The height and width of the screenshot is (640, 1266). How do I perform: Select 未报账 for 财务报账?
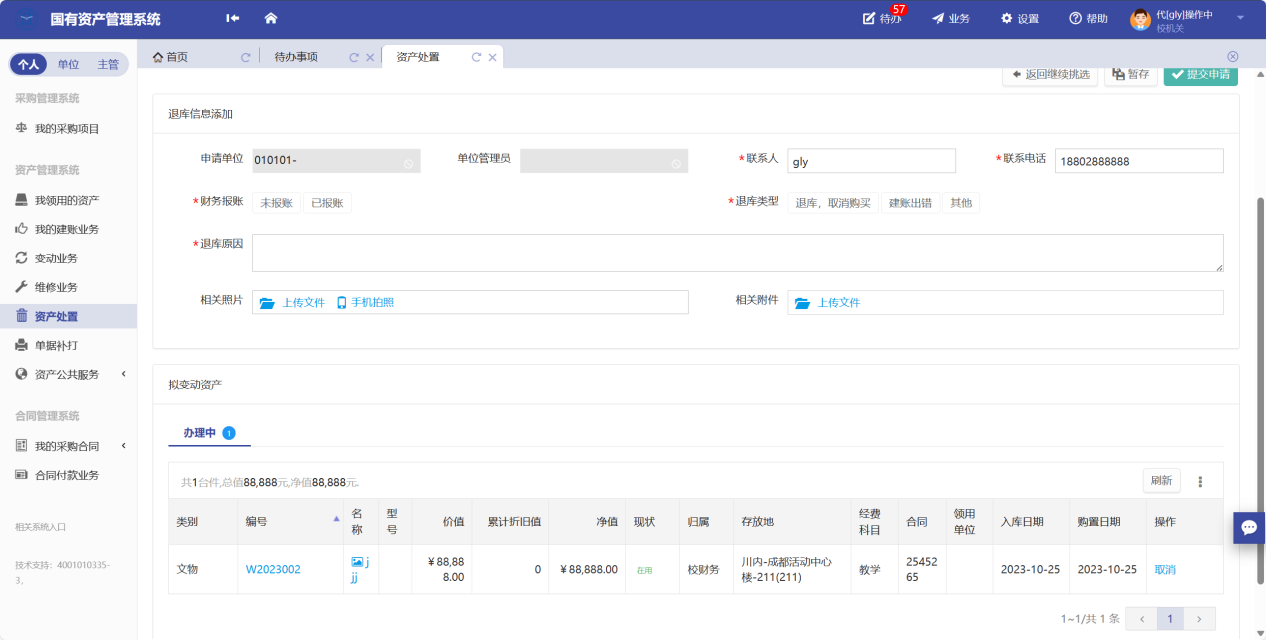tap(276, 203)
